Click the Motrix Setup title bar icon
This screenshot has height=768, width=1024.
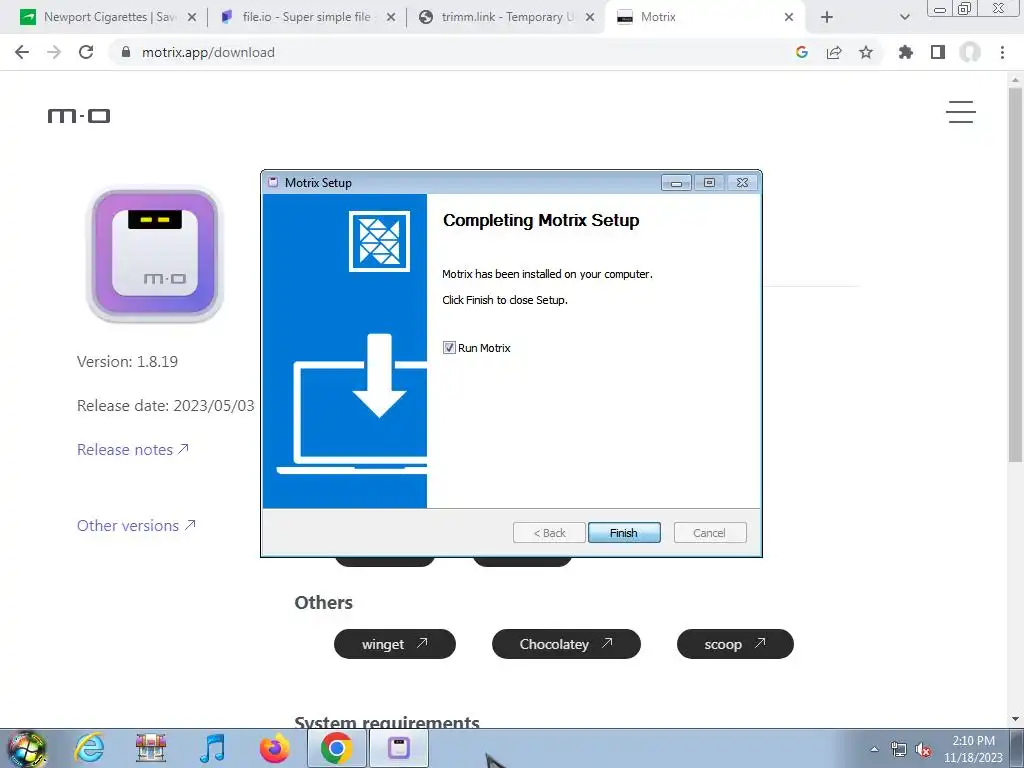point(274,182)
